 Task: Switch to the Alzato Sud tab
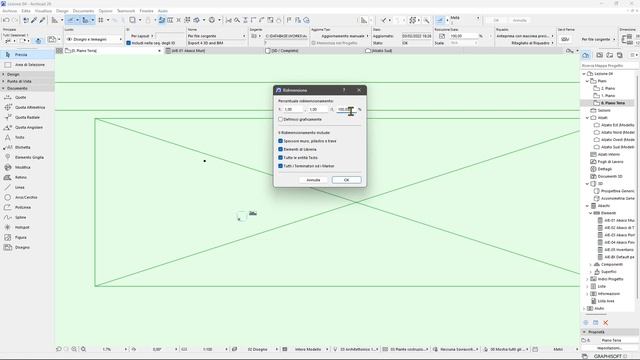[x=412, y=51]
